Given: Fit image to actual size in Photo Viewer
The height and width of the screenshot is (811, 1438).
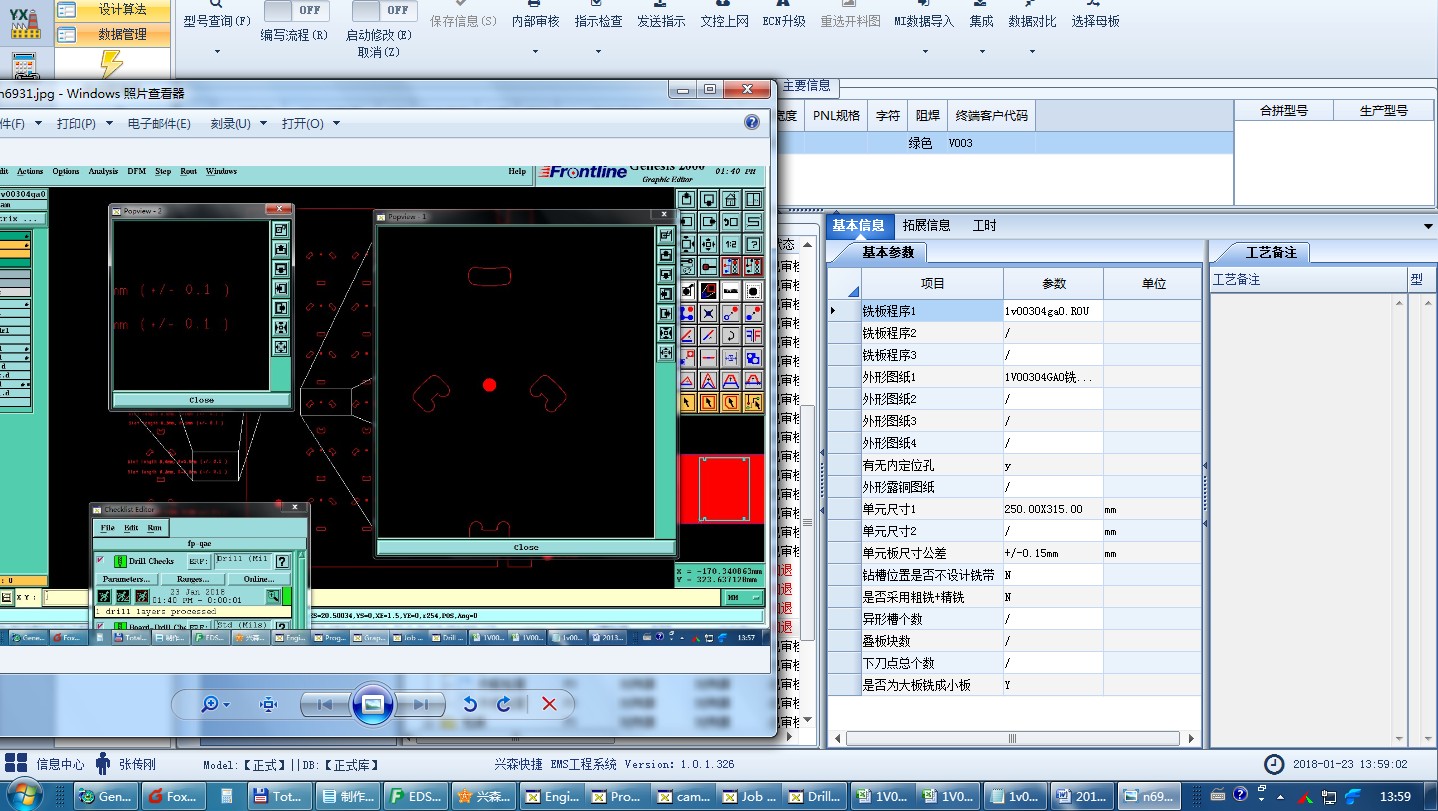Looking at the screenshot, I should 268,704.
